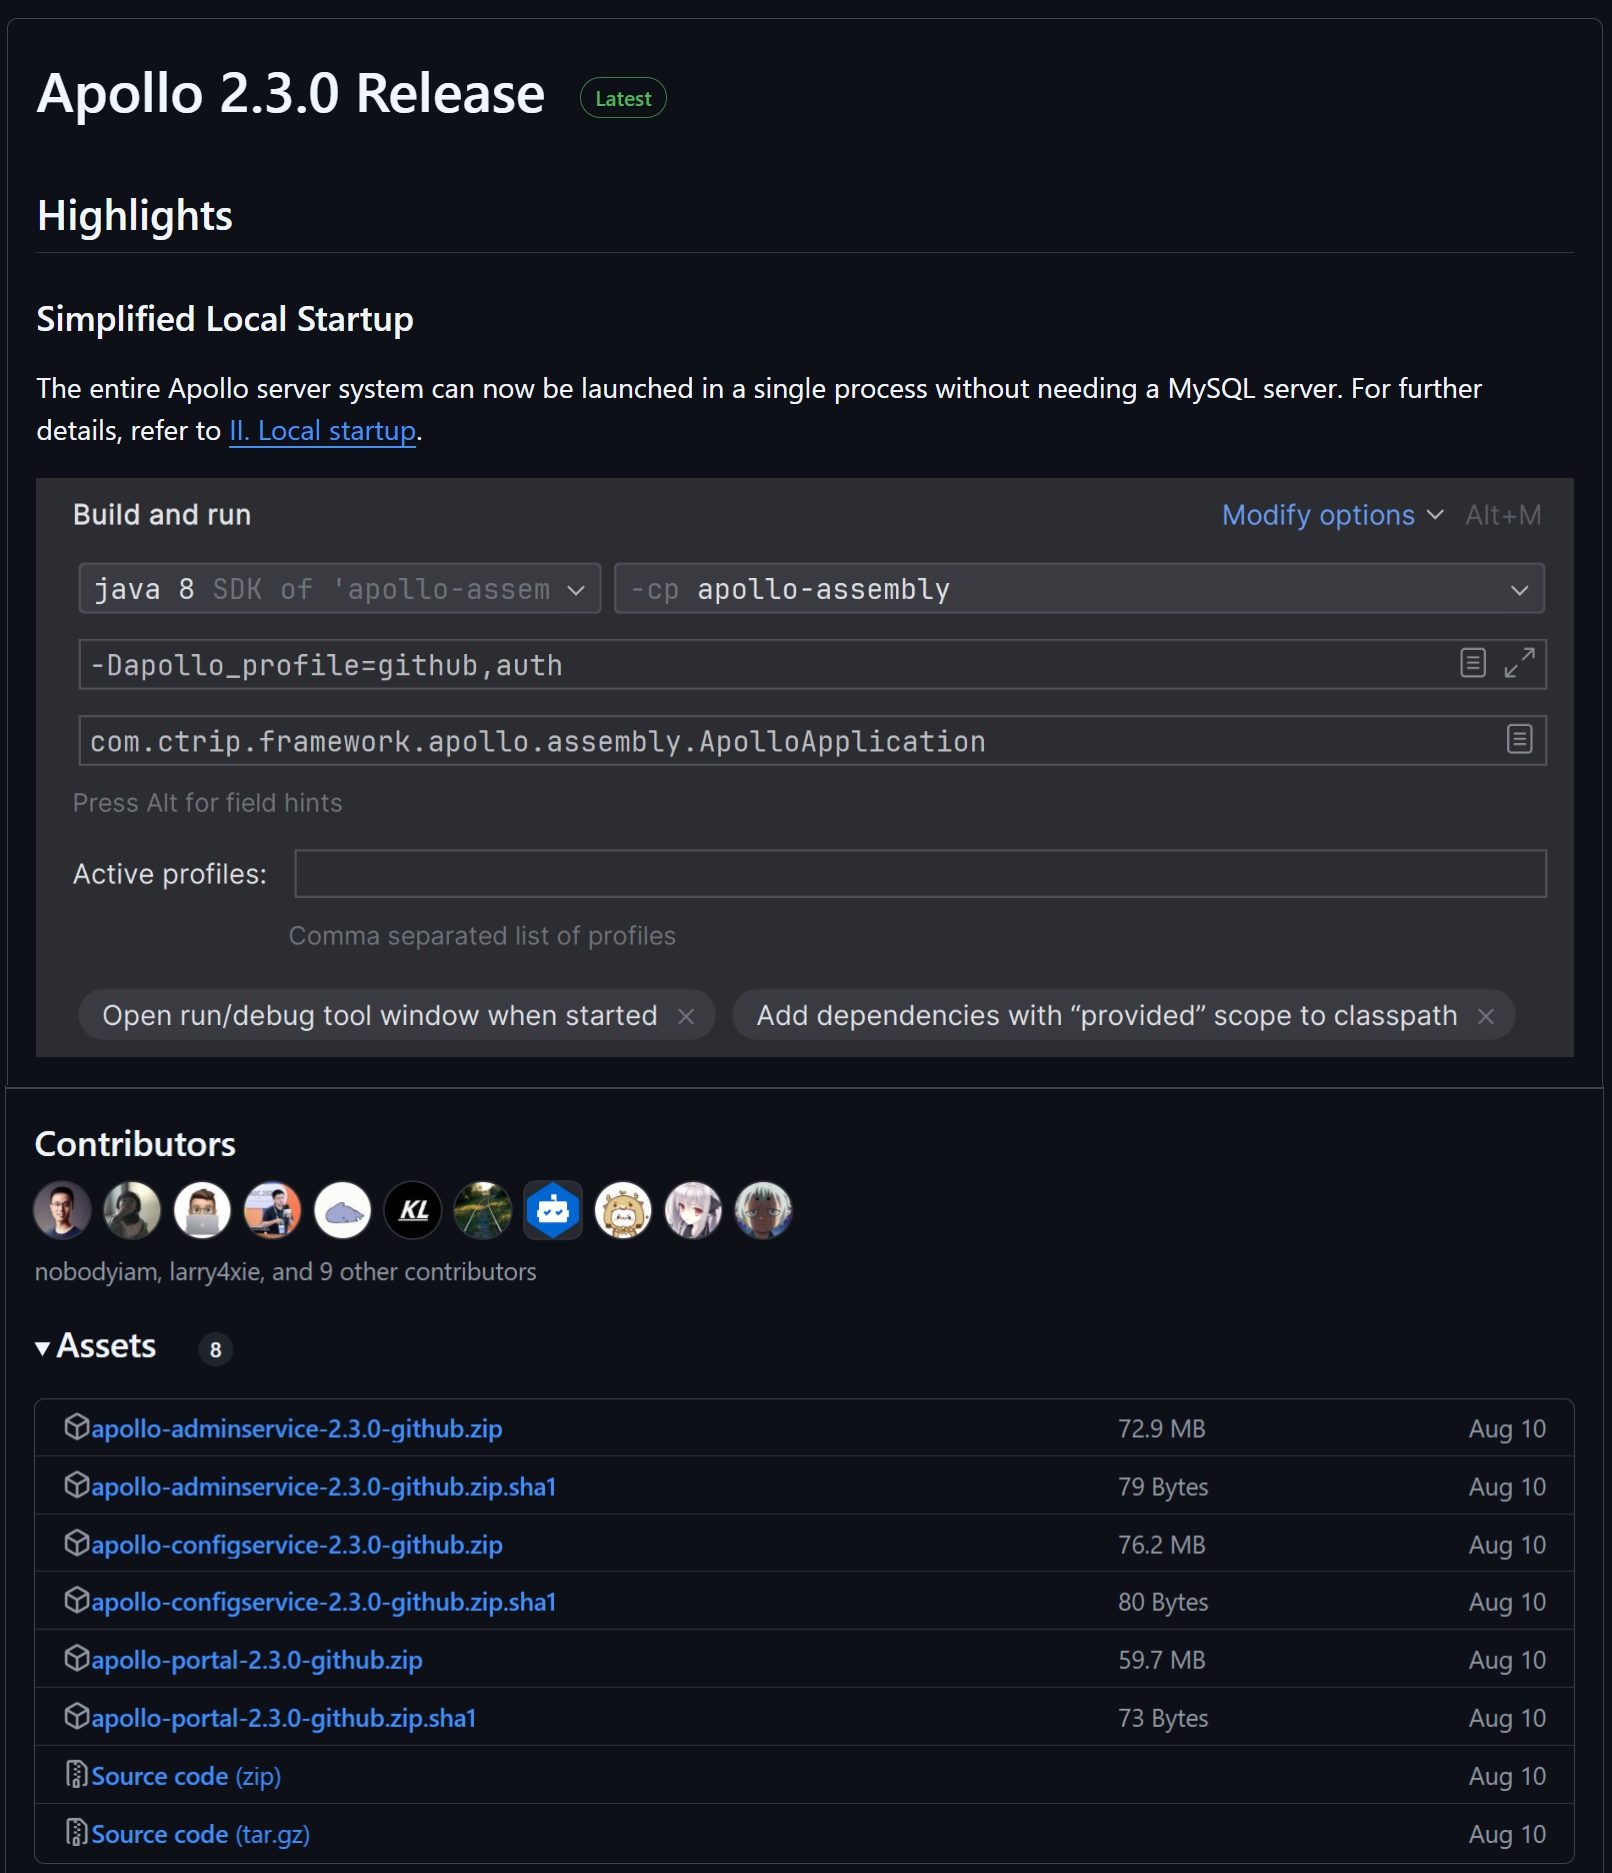Viewport: 1612px width, 1873px height.
Task: Click the 59.7 MB size value
Action: (x=1161, y=1660)
